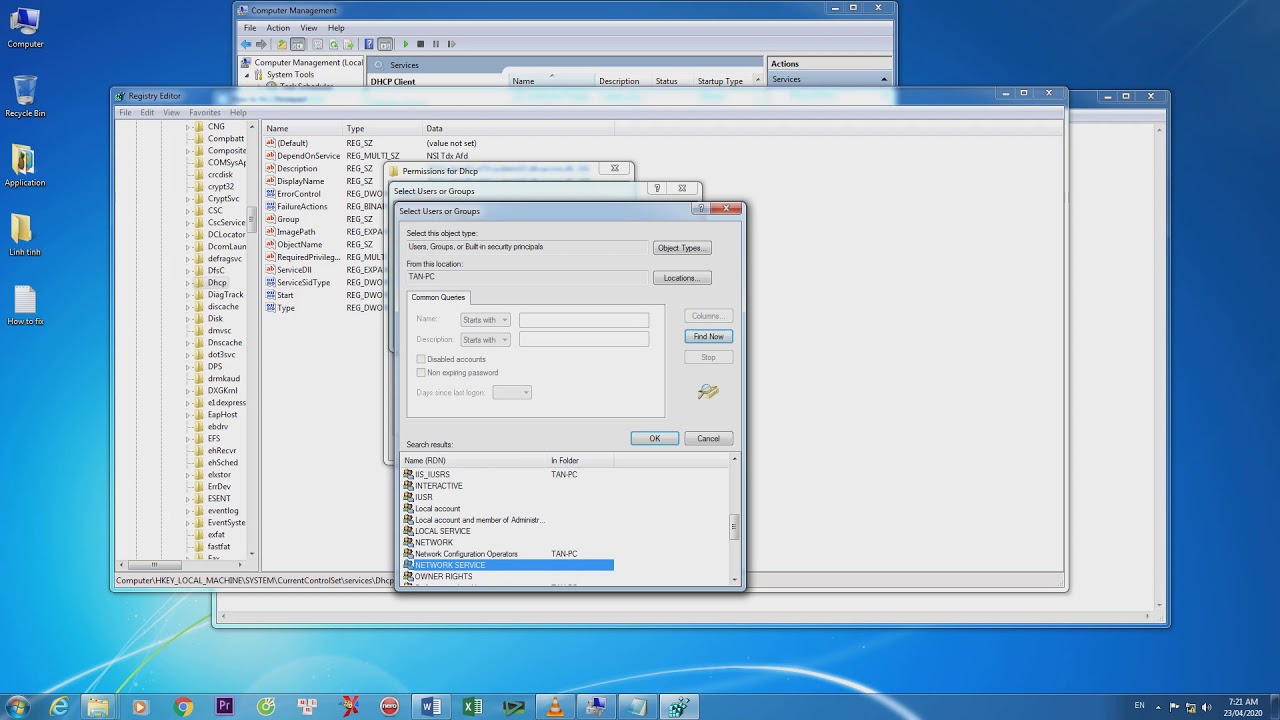Image resolution: width=1280 pixels, height=720 pixels.
Task: Open Nero from taskbar
Action: (390, 707)
